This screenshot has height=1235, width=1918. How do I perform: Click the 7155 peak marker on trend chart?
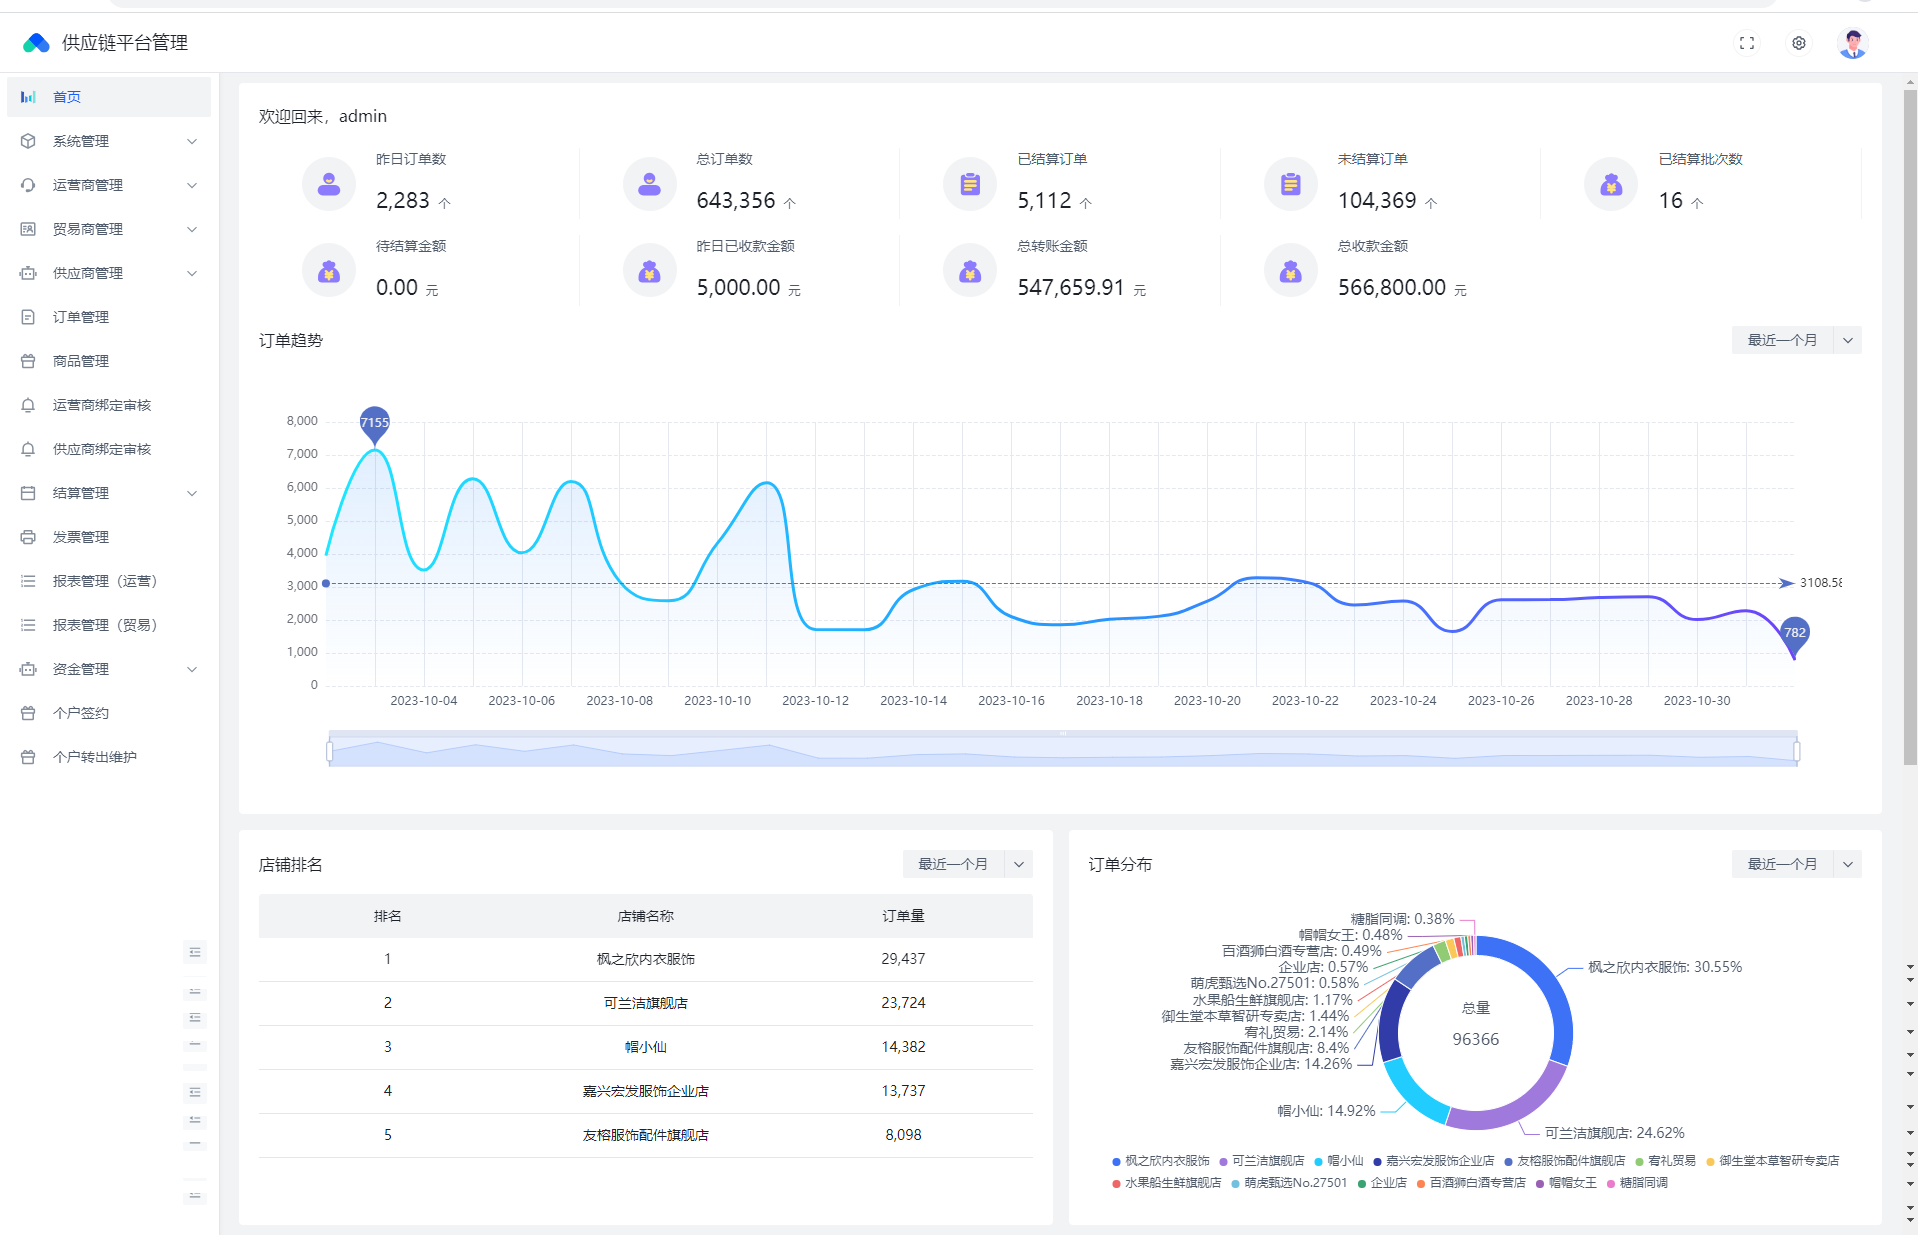click(x=374, y=424)
